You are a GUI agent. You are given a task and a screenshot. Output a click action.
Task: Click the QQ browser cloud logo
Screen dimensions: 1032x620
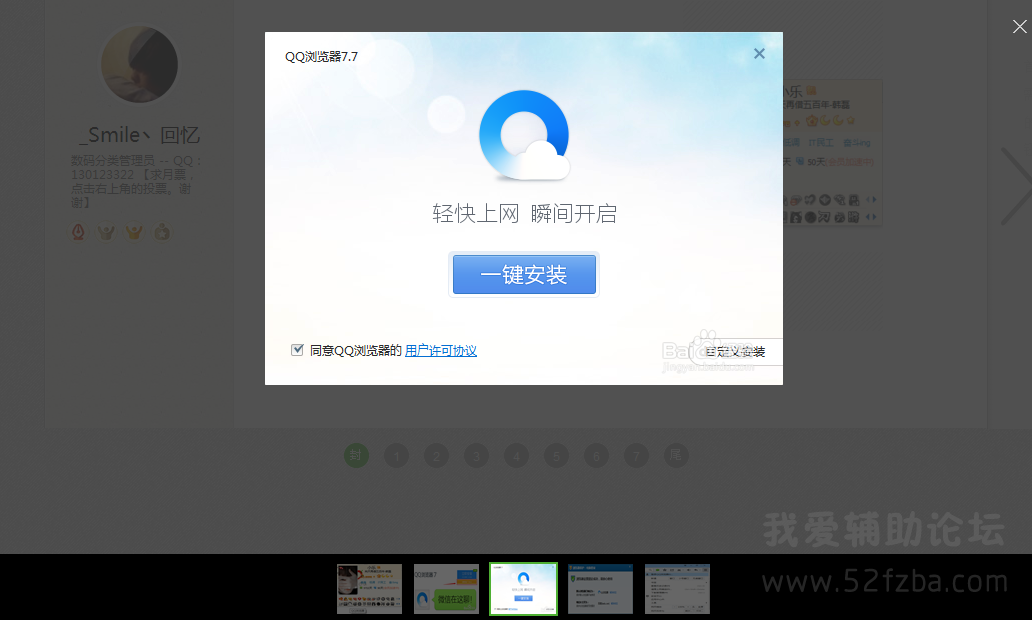click(x=524, y=135)
